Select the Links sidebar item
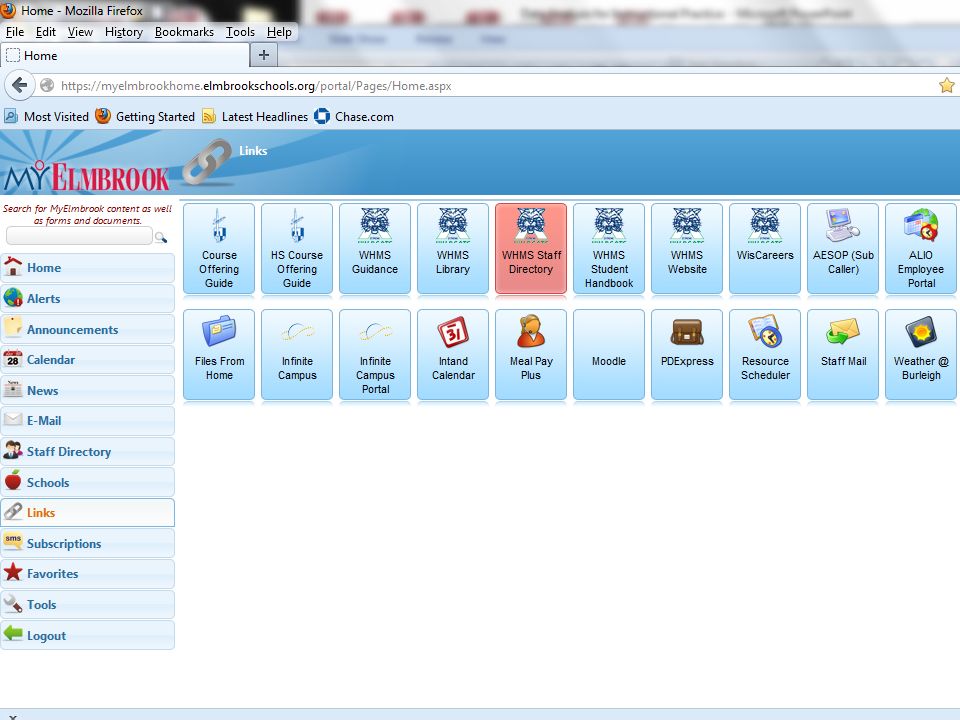 point(88,512)
